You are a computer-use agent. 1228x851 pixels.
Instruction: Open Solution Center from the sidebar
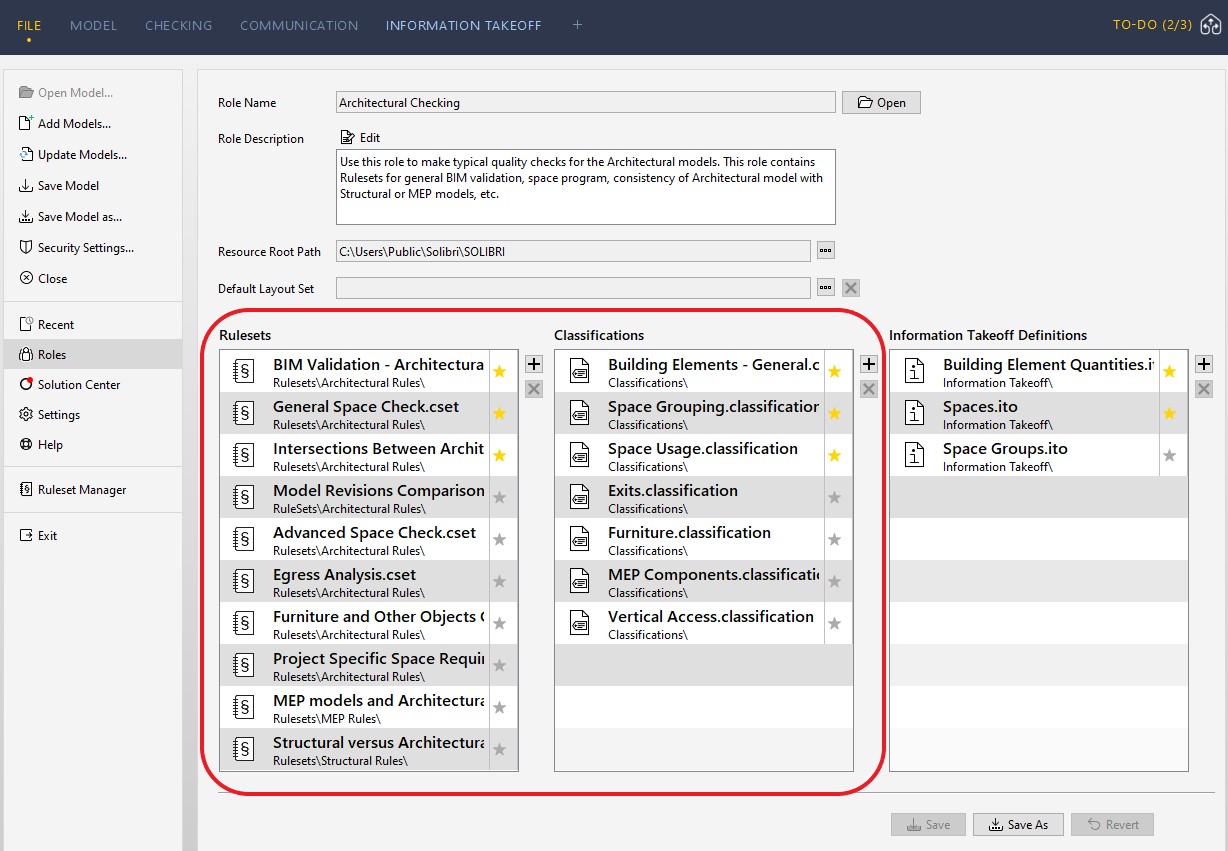tap(27, 385)
